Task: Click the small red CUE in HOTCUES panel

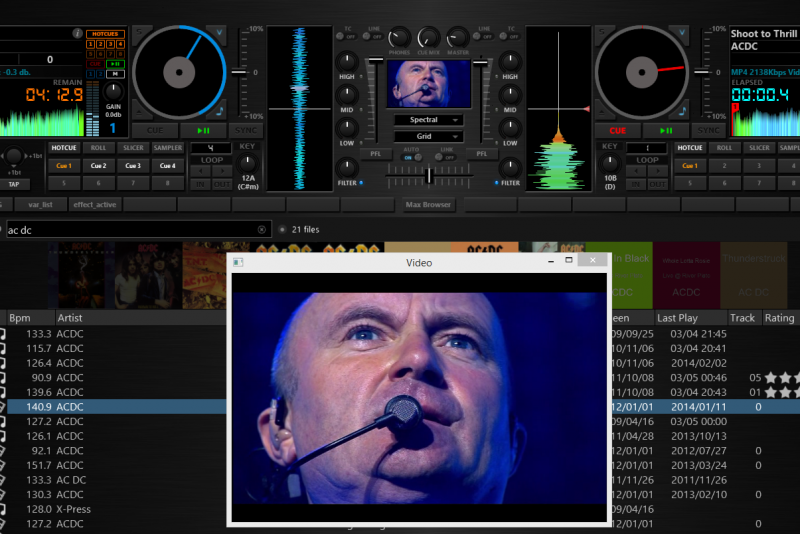Action: [x=95, y=64]
